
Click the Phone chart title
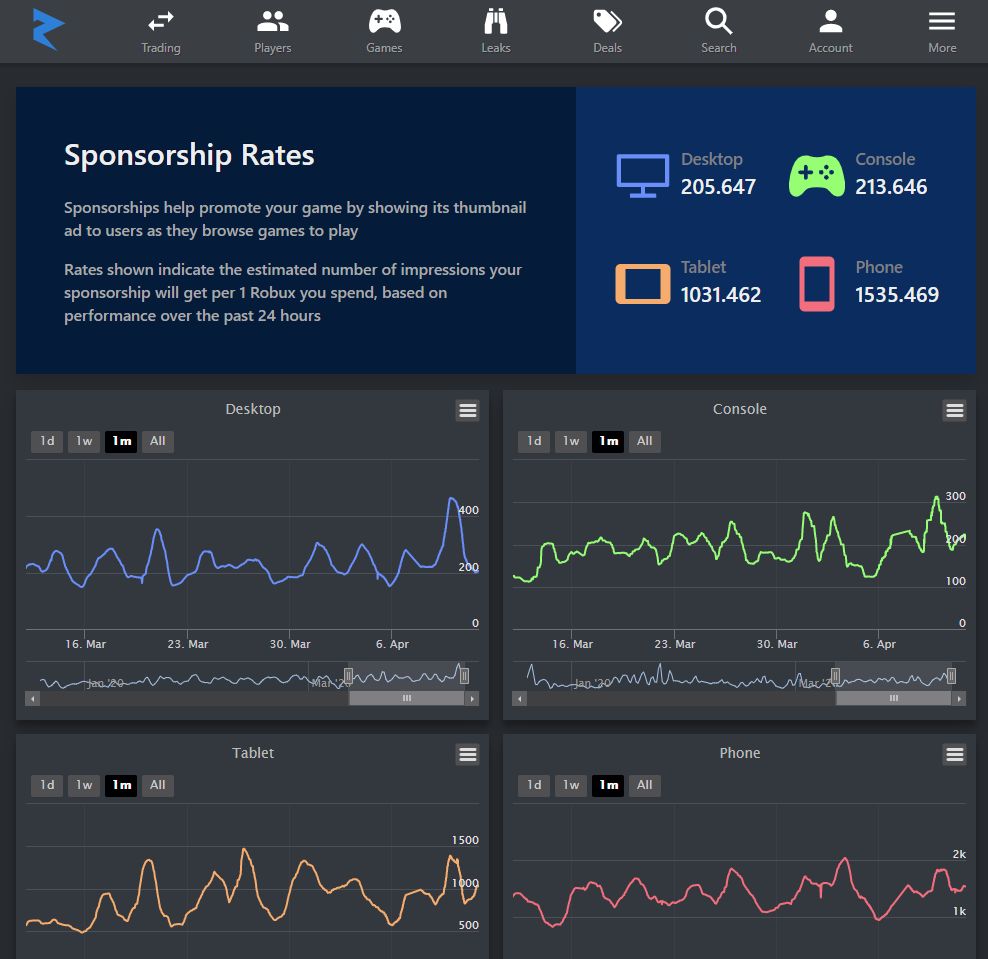(740, 753)
